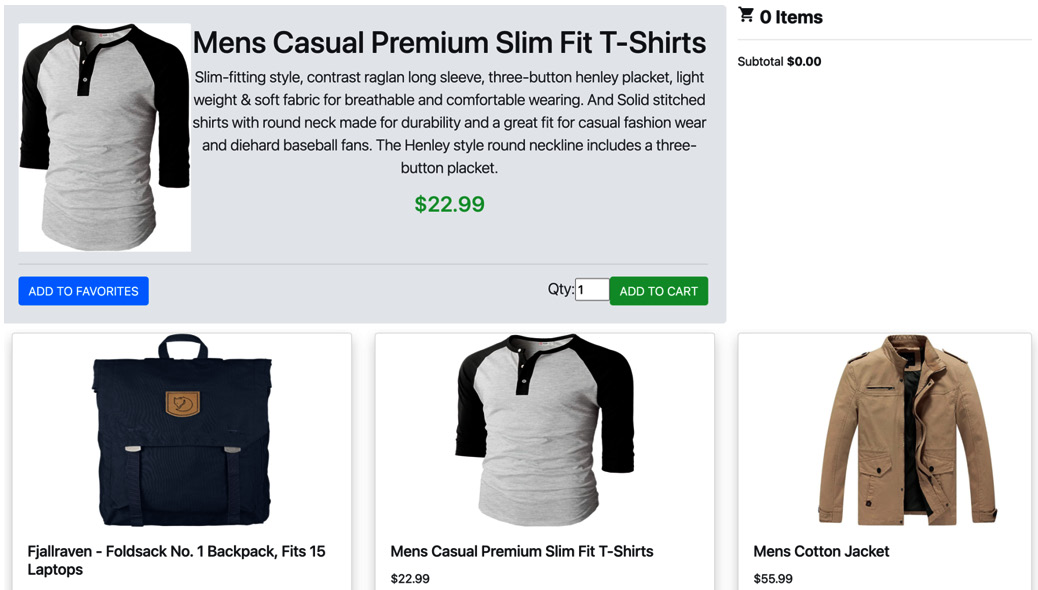Click the $55.99 price under Mens Cotton Jacket
The image size is (1038, 590).
[x=772, y=578]
